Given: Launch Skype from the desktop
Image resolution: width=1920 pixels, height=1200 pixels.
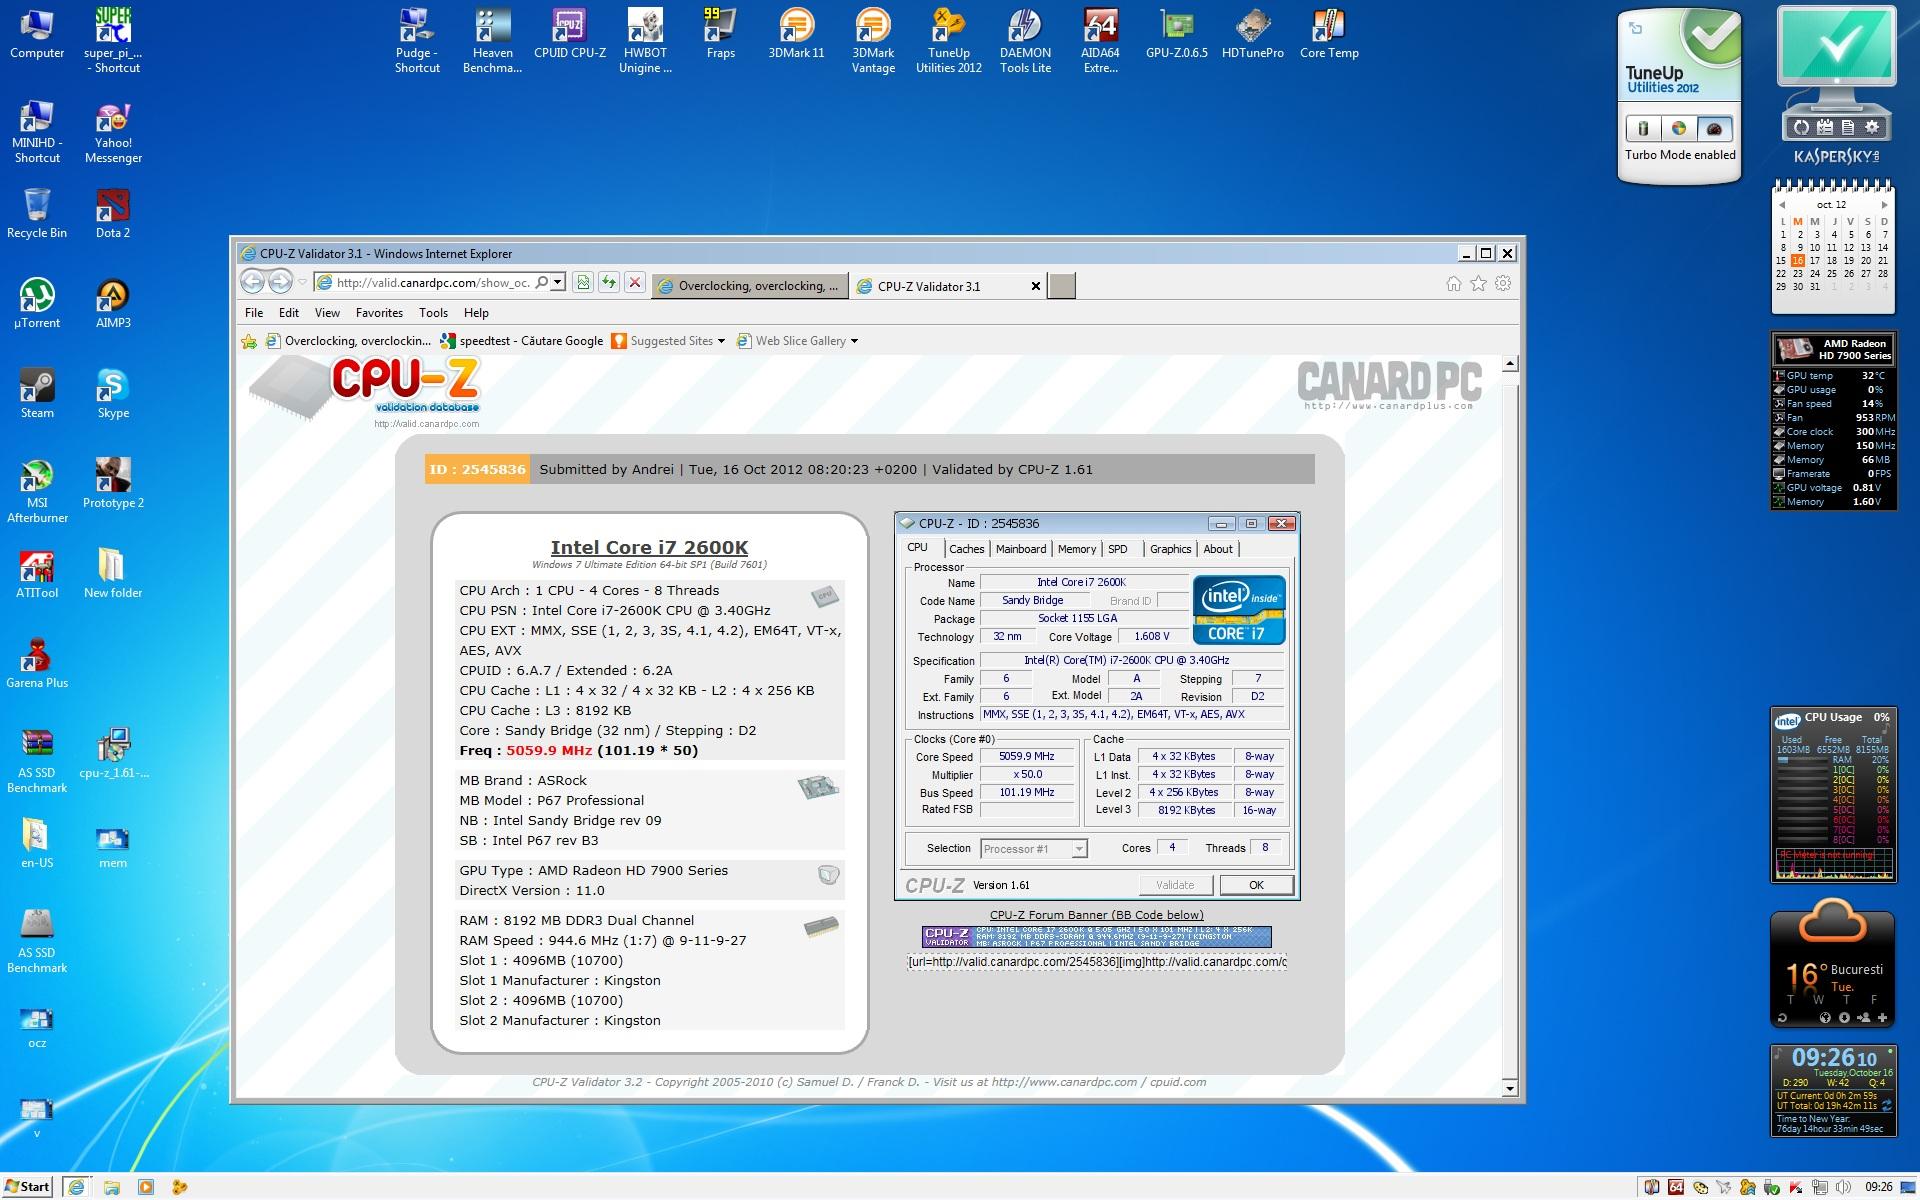Looking at the screenshot, I should (113, 394).
